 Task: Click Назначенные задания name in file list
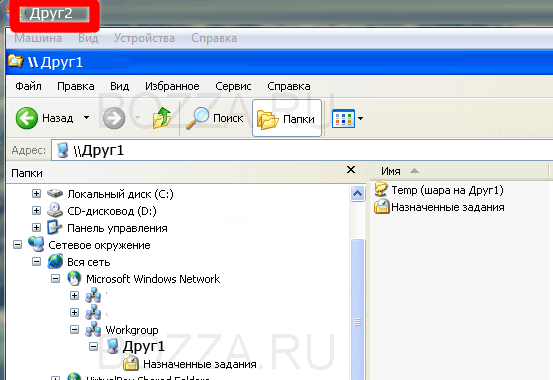coord(448,207)
